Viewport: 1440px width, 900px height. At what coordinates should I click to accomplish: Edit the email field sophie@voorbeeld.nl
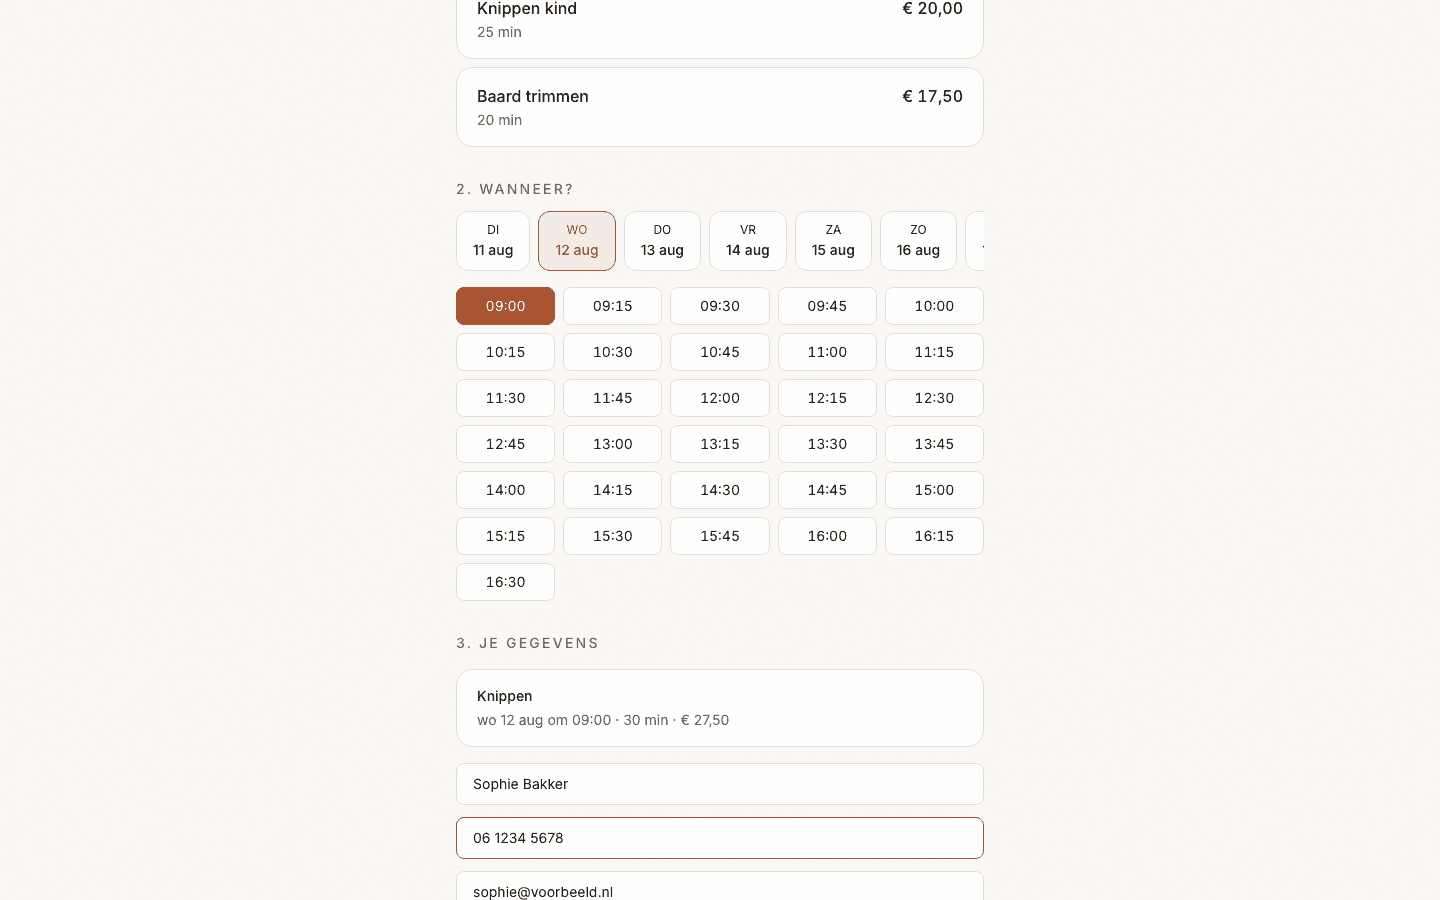[720, 886]
